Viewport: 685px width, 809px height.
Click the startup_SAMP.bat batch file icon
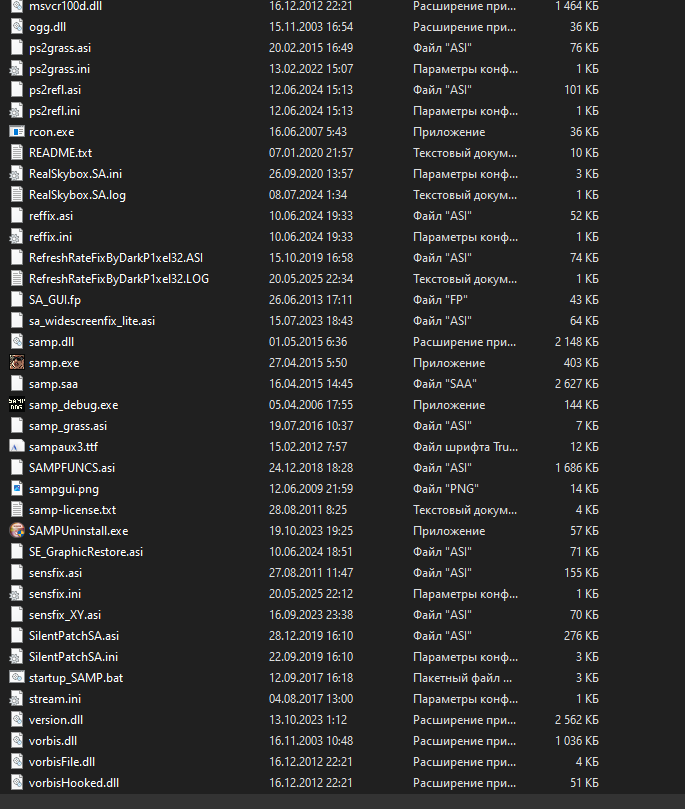point(16,678)
